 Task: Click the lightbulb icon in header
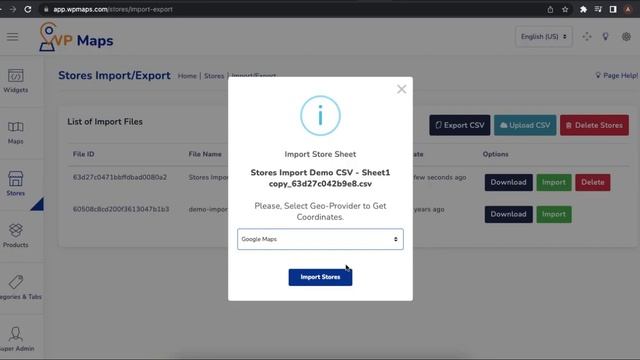tap(606, 37)
